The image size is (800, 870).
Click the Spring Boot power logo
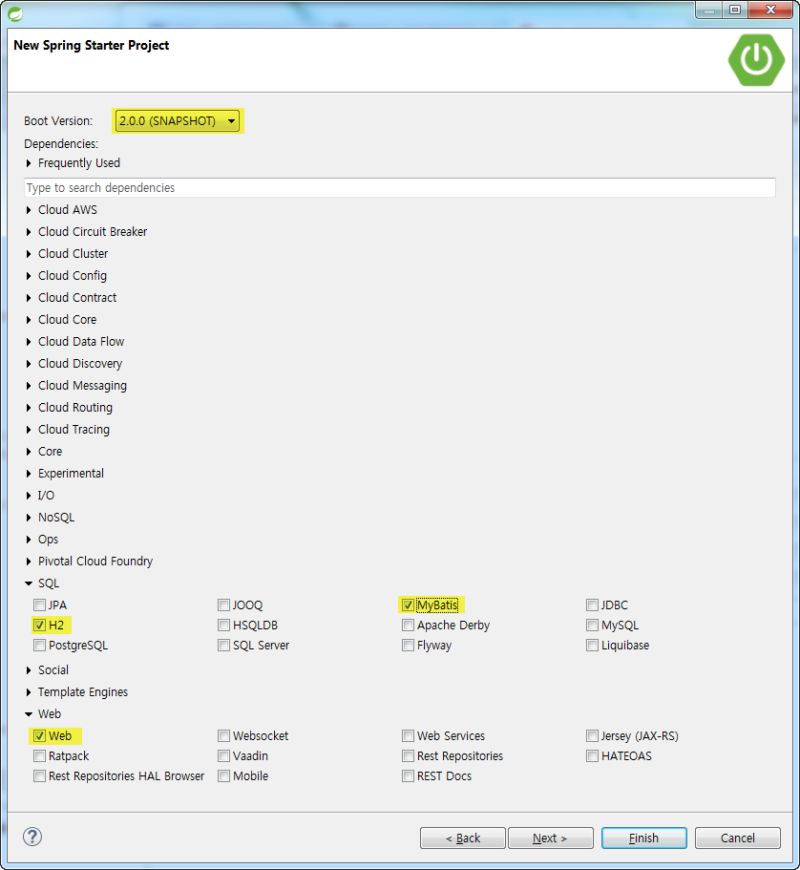(756, 60)
